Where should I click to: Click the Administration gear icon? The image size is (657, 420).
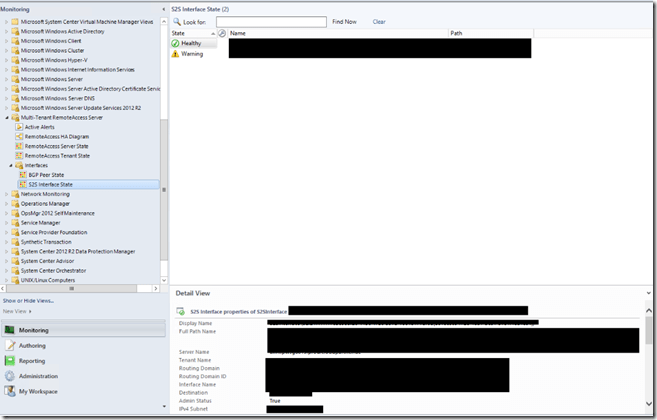[x=10, y=376]
